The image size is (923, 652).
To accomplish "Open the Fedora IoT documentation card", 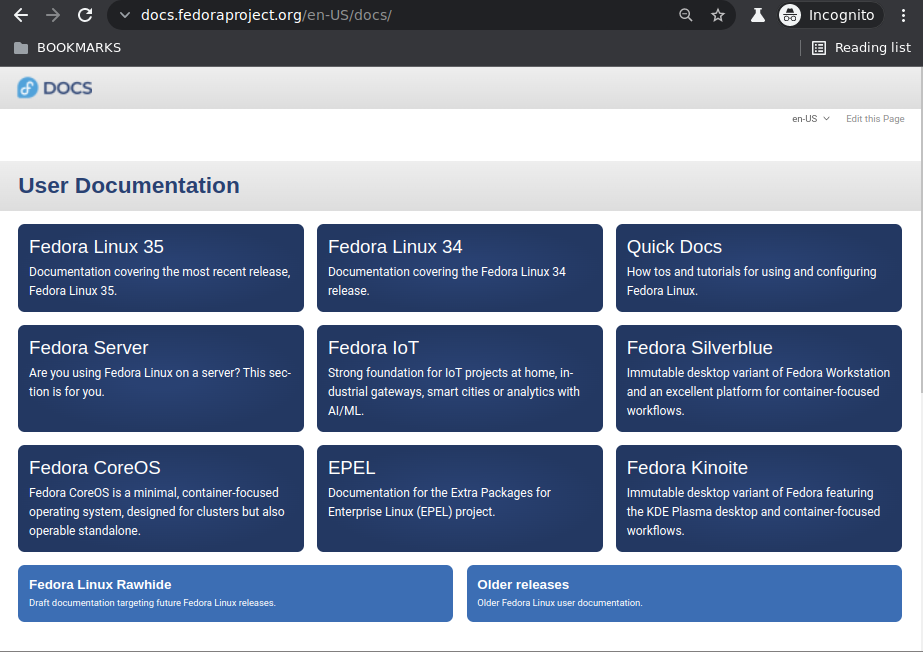I will (x=460, y=378).
